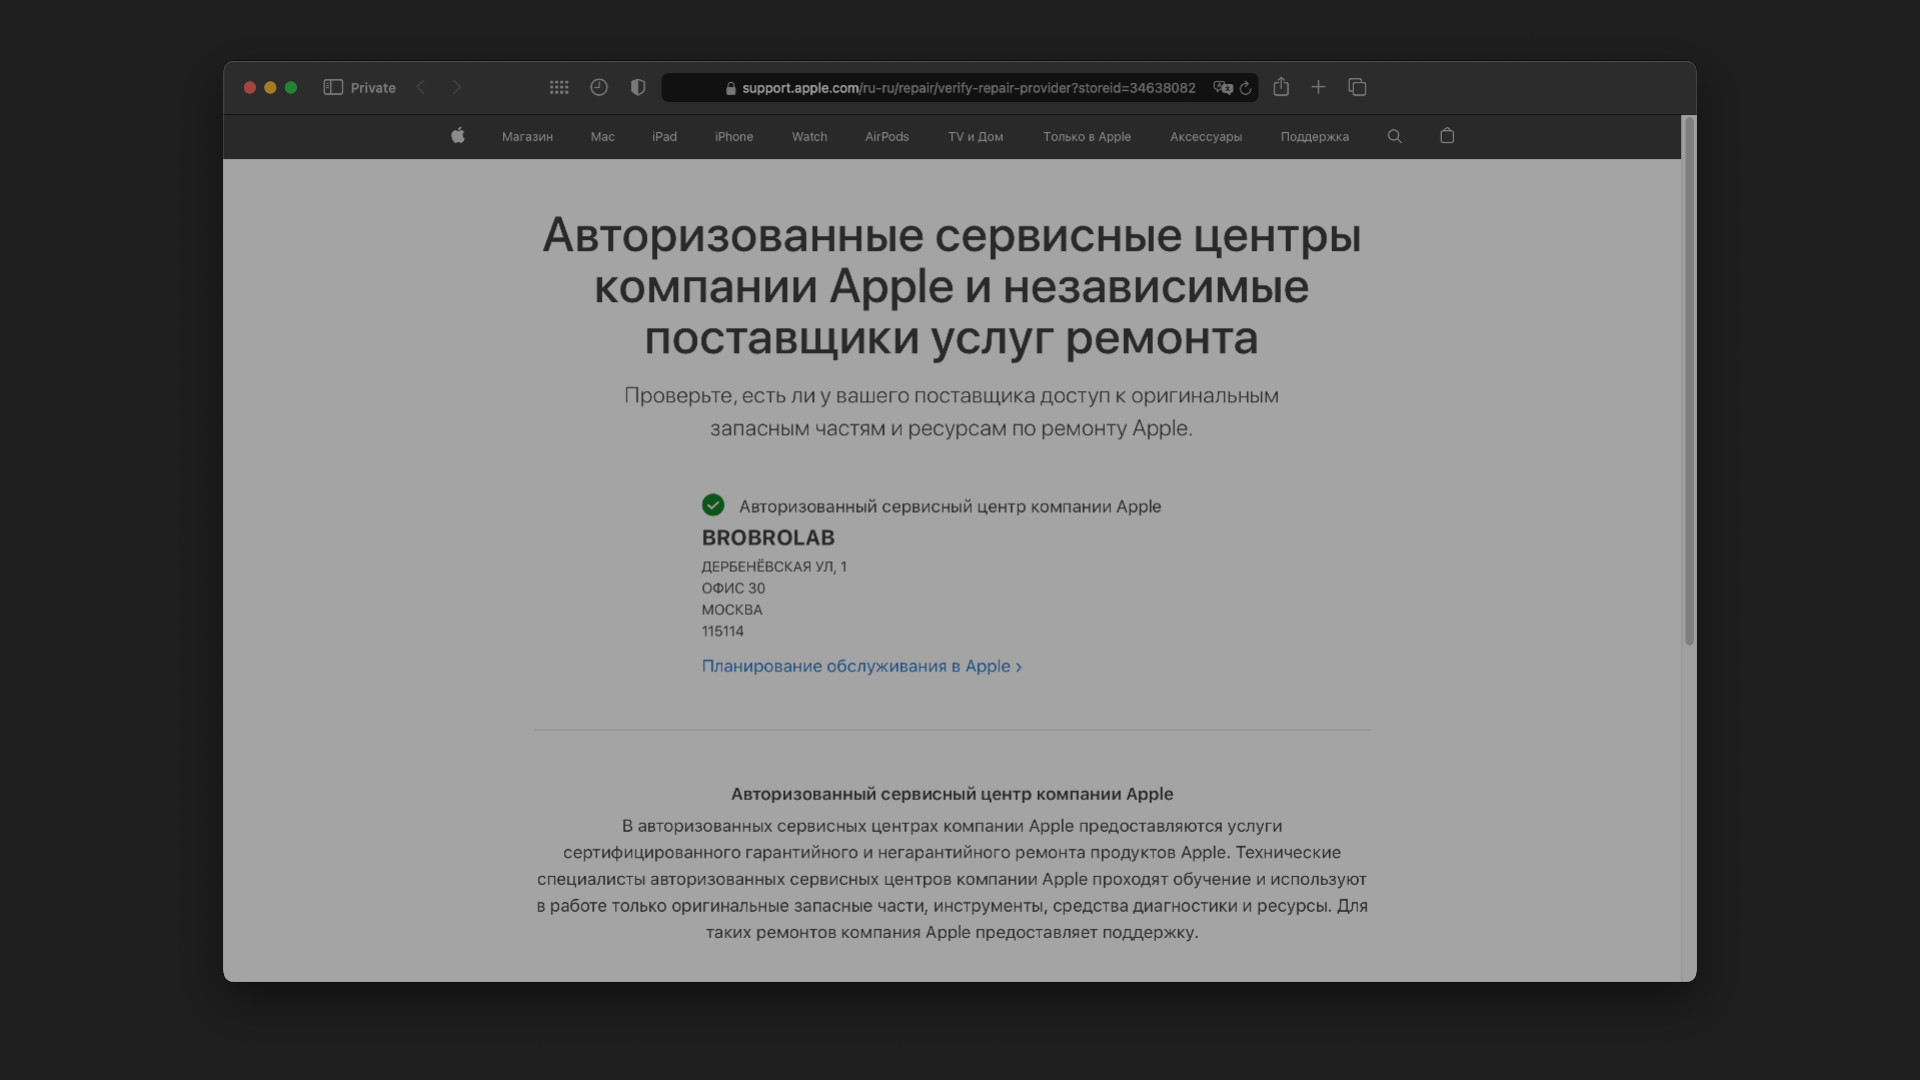Select the postal code 115114
The height and width of the screenshot is (1080, 1920).
click(723, 632)
